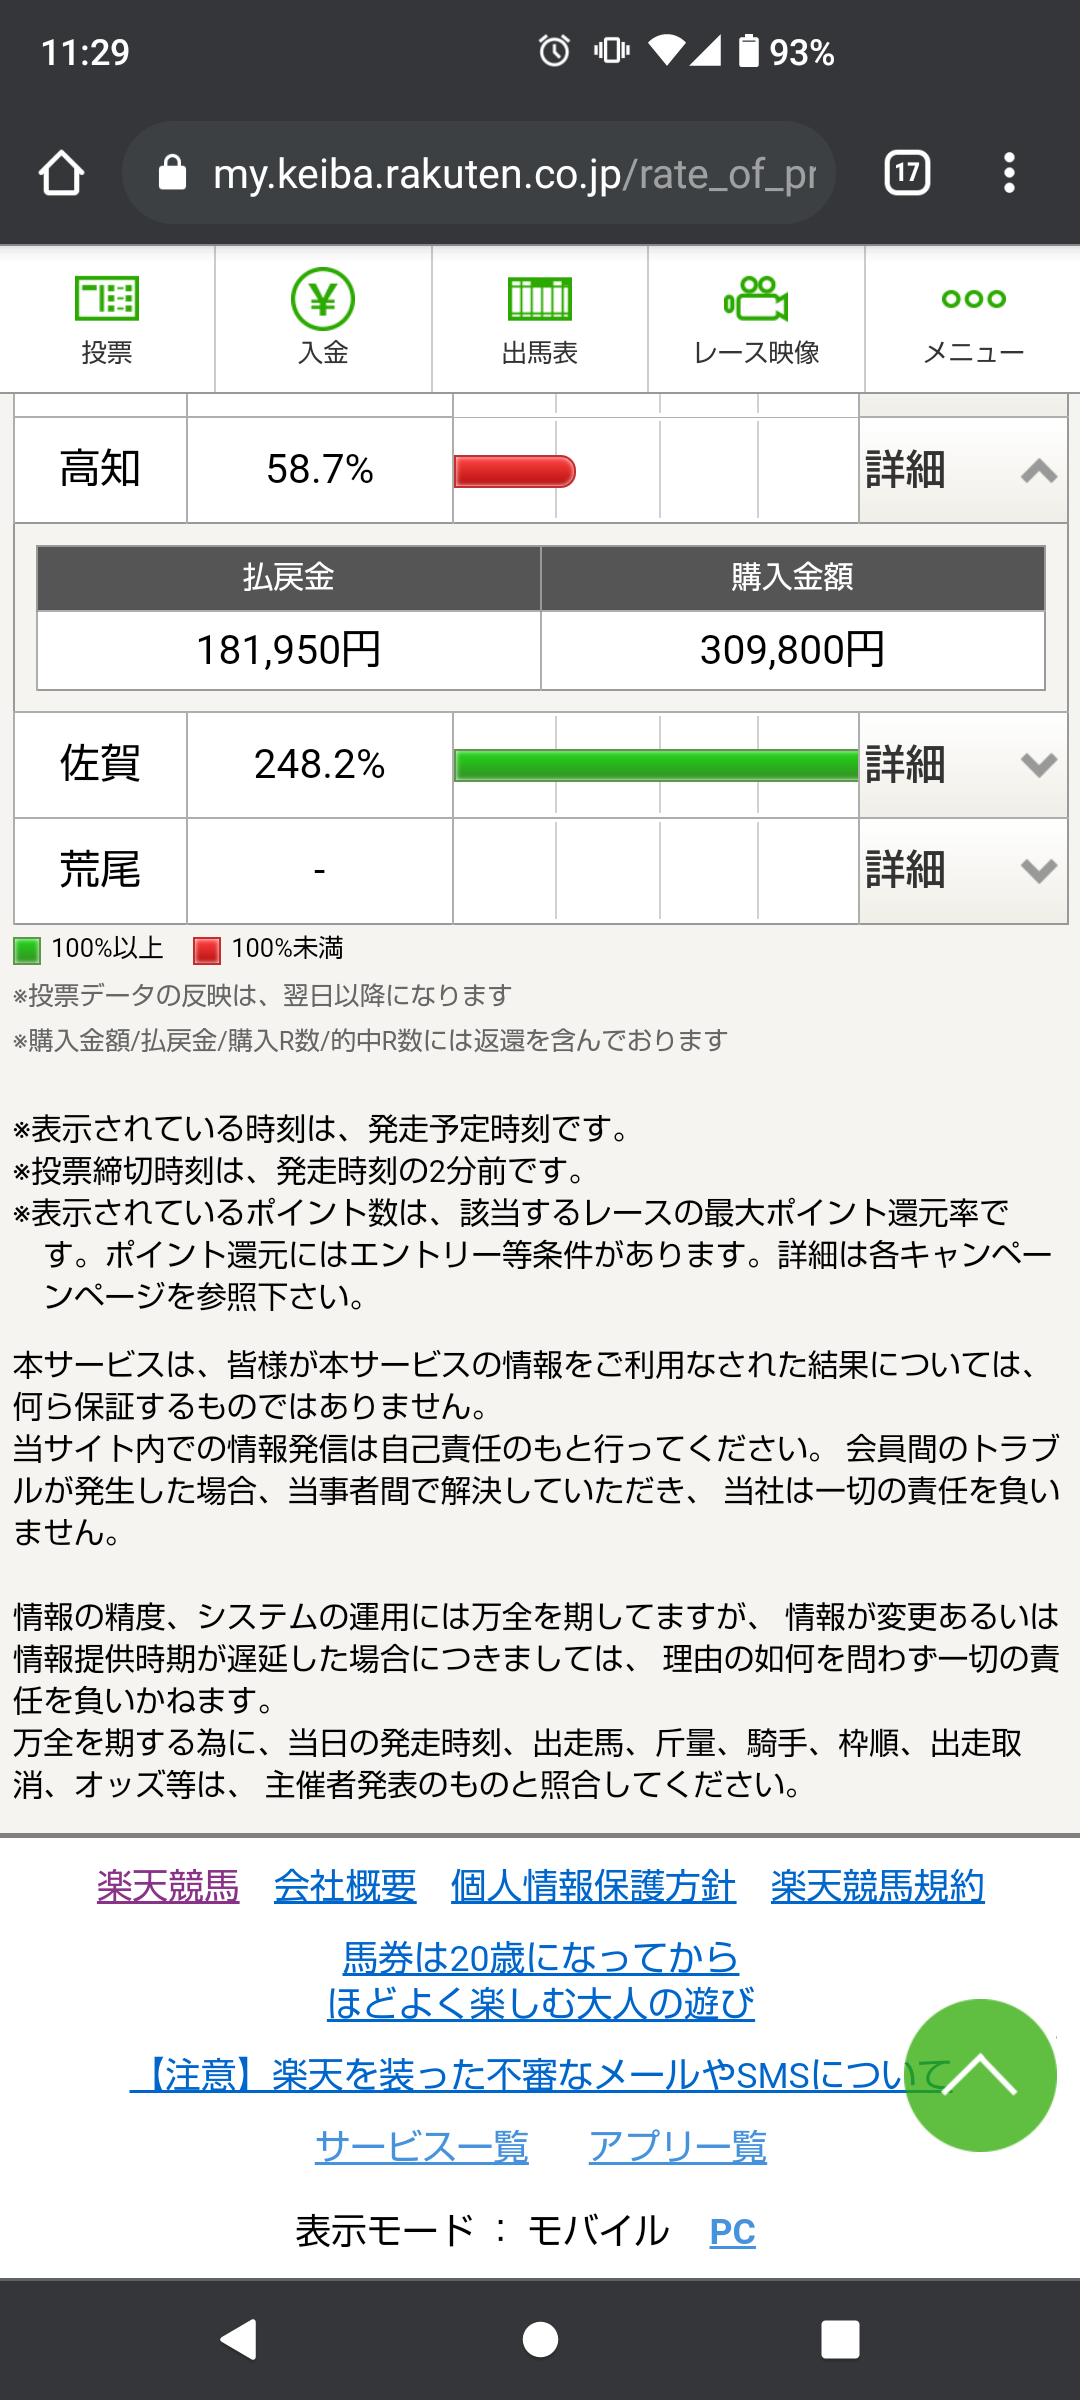Expand the 荒尾 詳細 row

coord(962,870)
